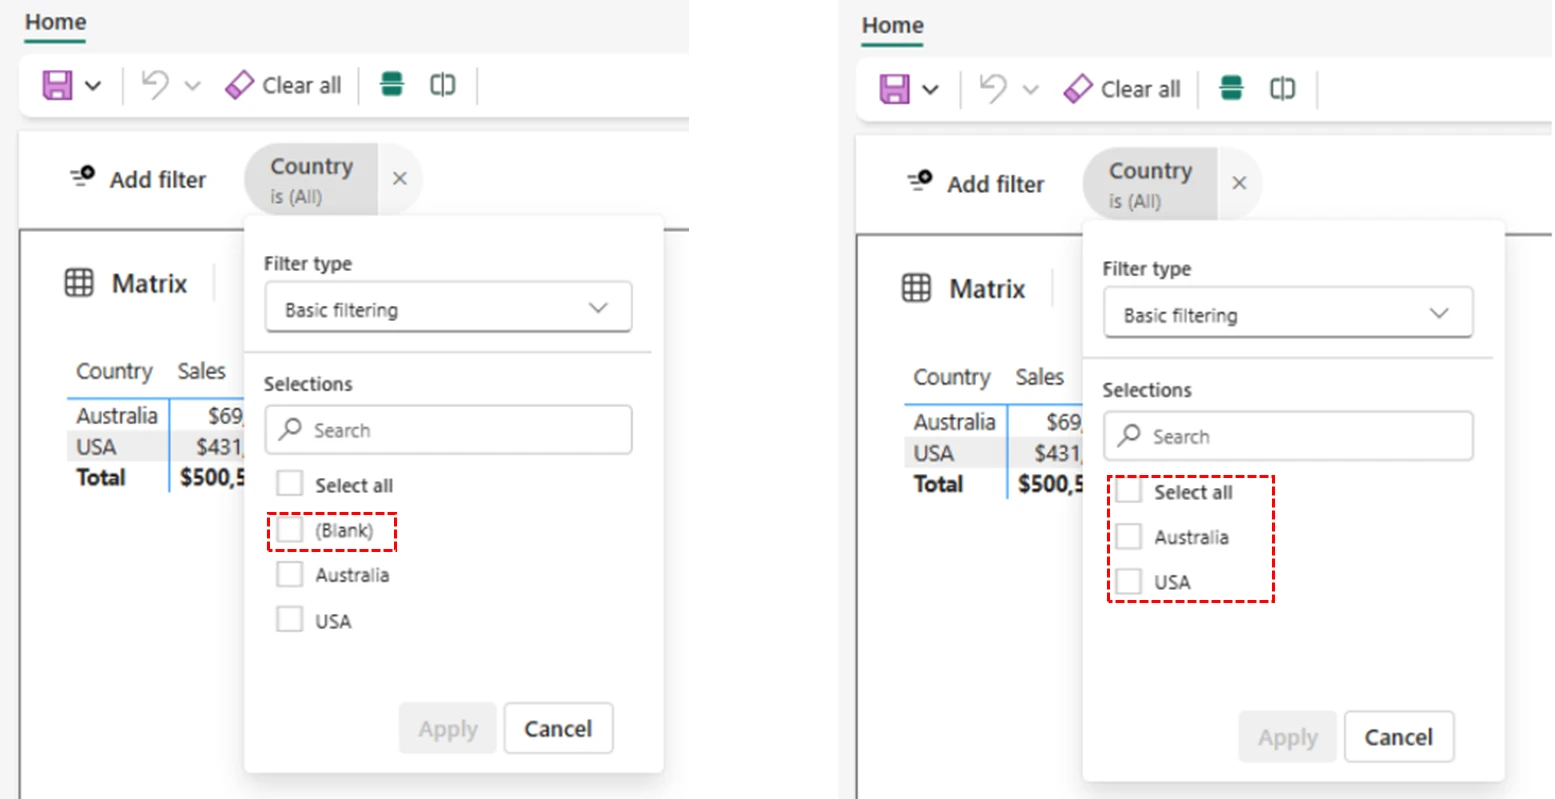The height and width of the screenshot is (799, 1555).
Task: Switch to the Home tab in the right screenshot
Action: click(893, 26)
